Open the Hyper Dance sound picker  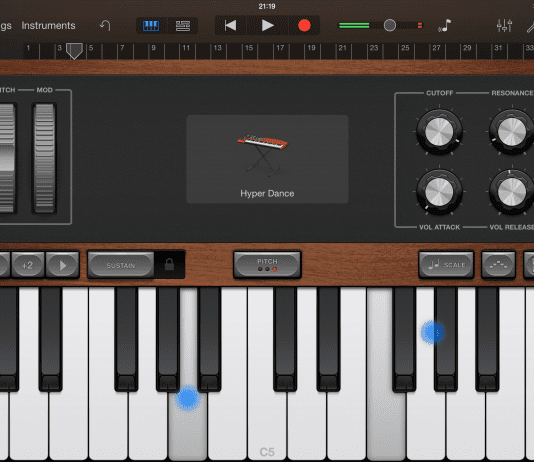(267, 159)
